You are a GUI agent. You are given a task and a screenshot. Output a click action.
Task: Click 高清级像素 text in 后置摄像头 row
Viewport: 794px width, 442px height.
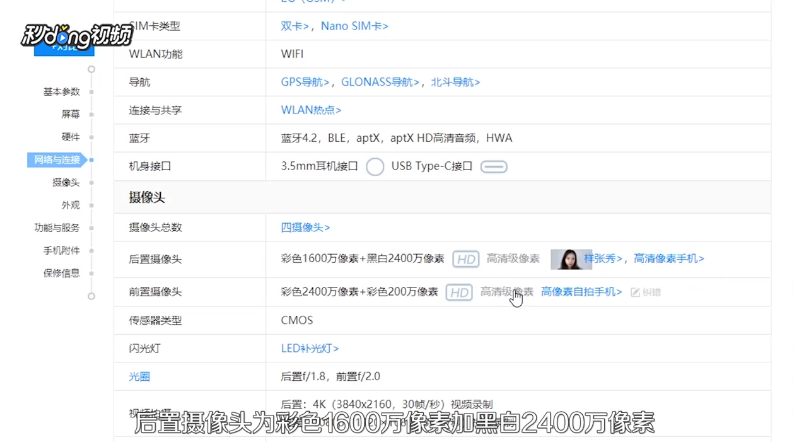pyautogui.click(x=513, y=259)
